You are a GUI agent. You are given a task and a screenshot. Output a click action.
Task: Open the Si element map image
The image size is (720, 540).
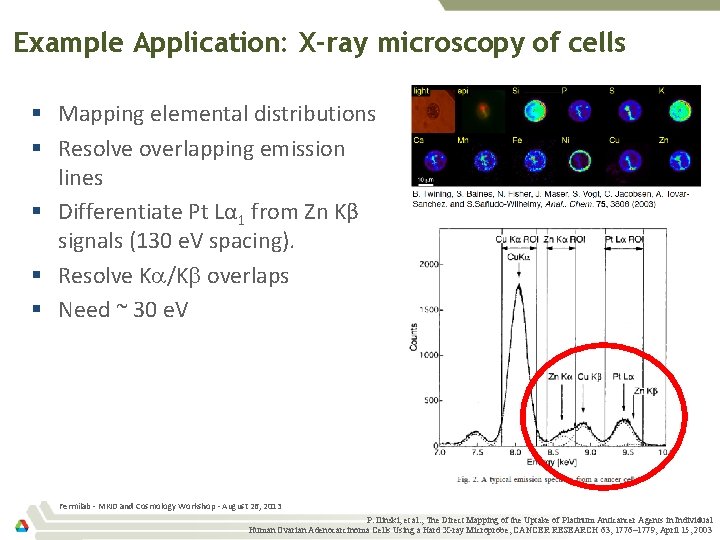click(534, 111)
